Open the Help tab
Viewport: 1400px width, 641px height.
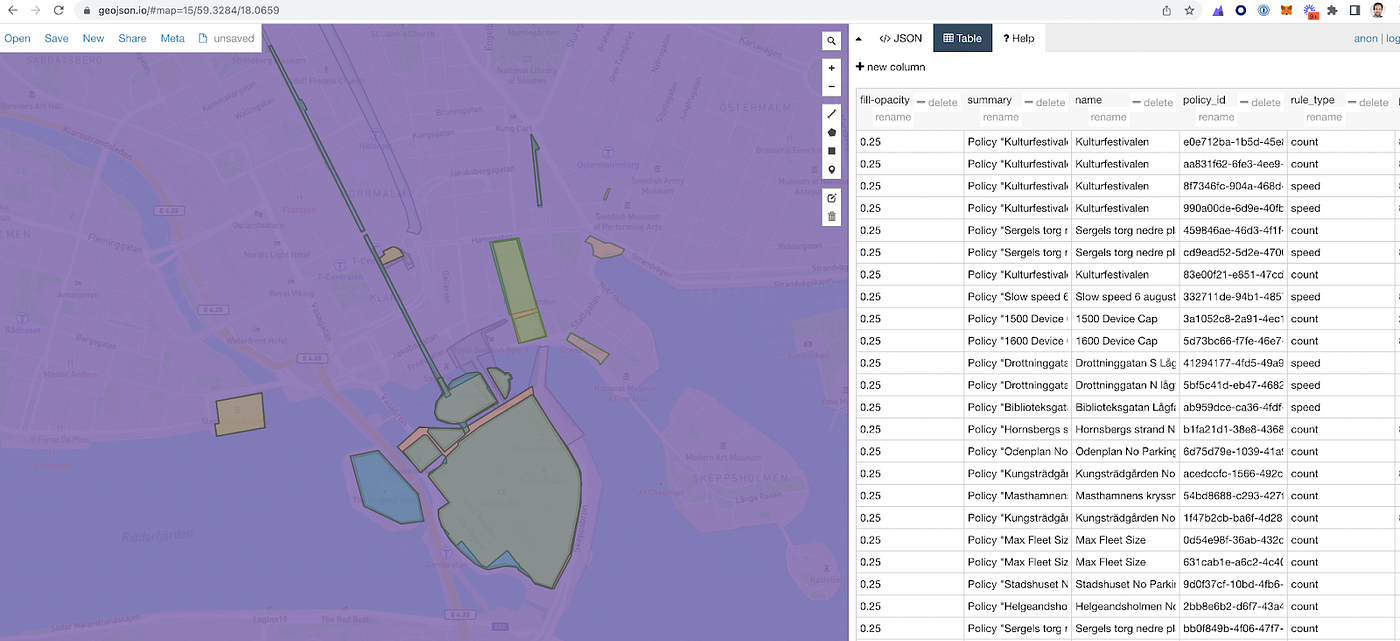[x=1018, y=39]
